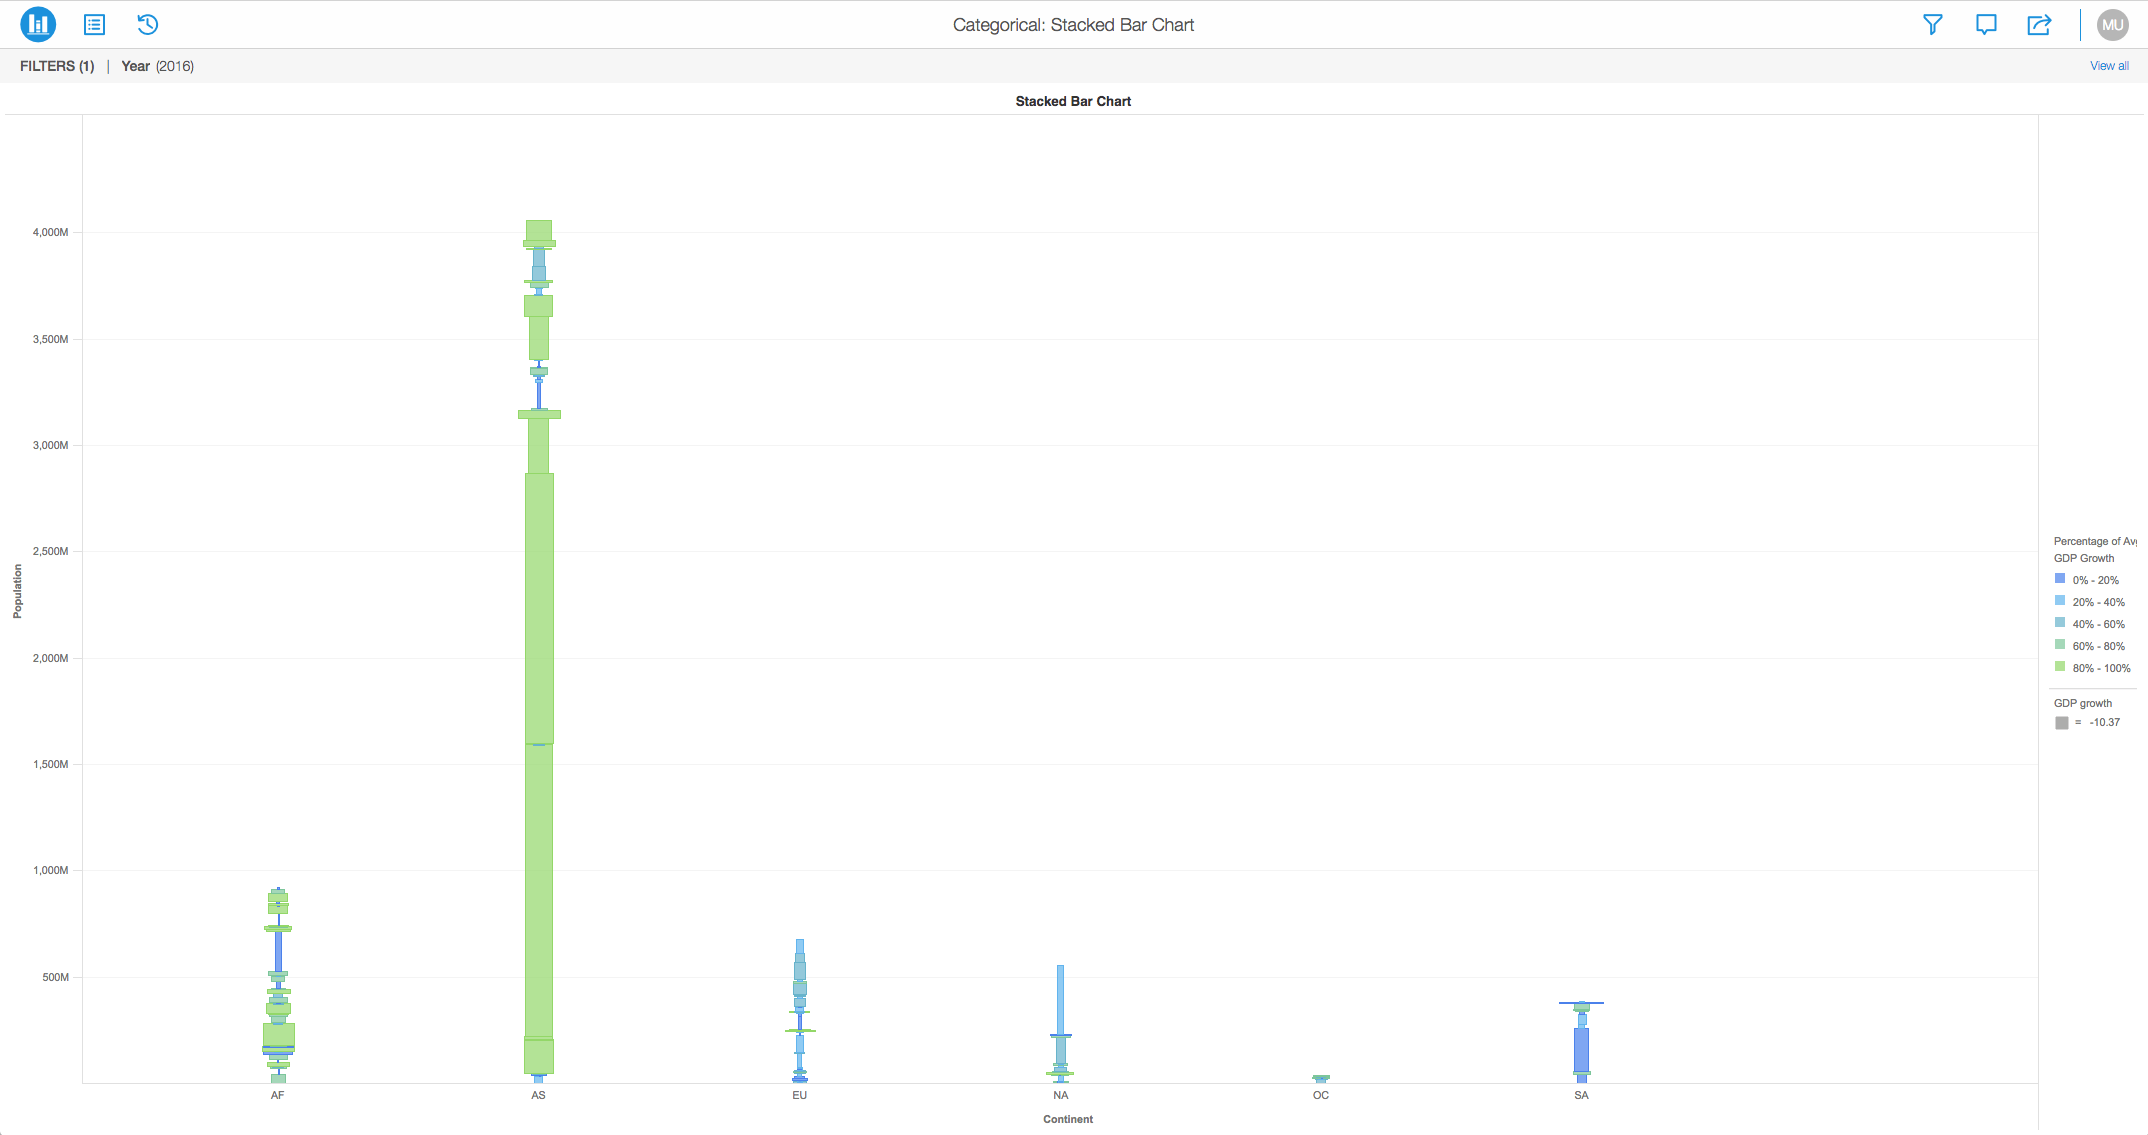
Task: Open the history clock icon
Action: click(147, 24)
